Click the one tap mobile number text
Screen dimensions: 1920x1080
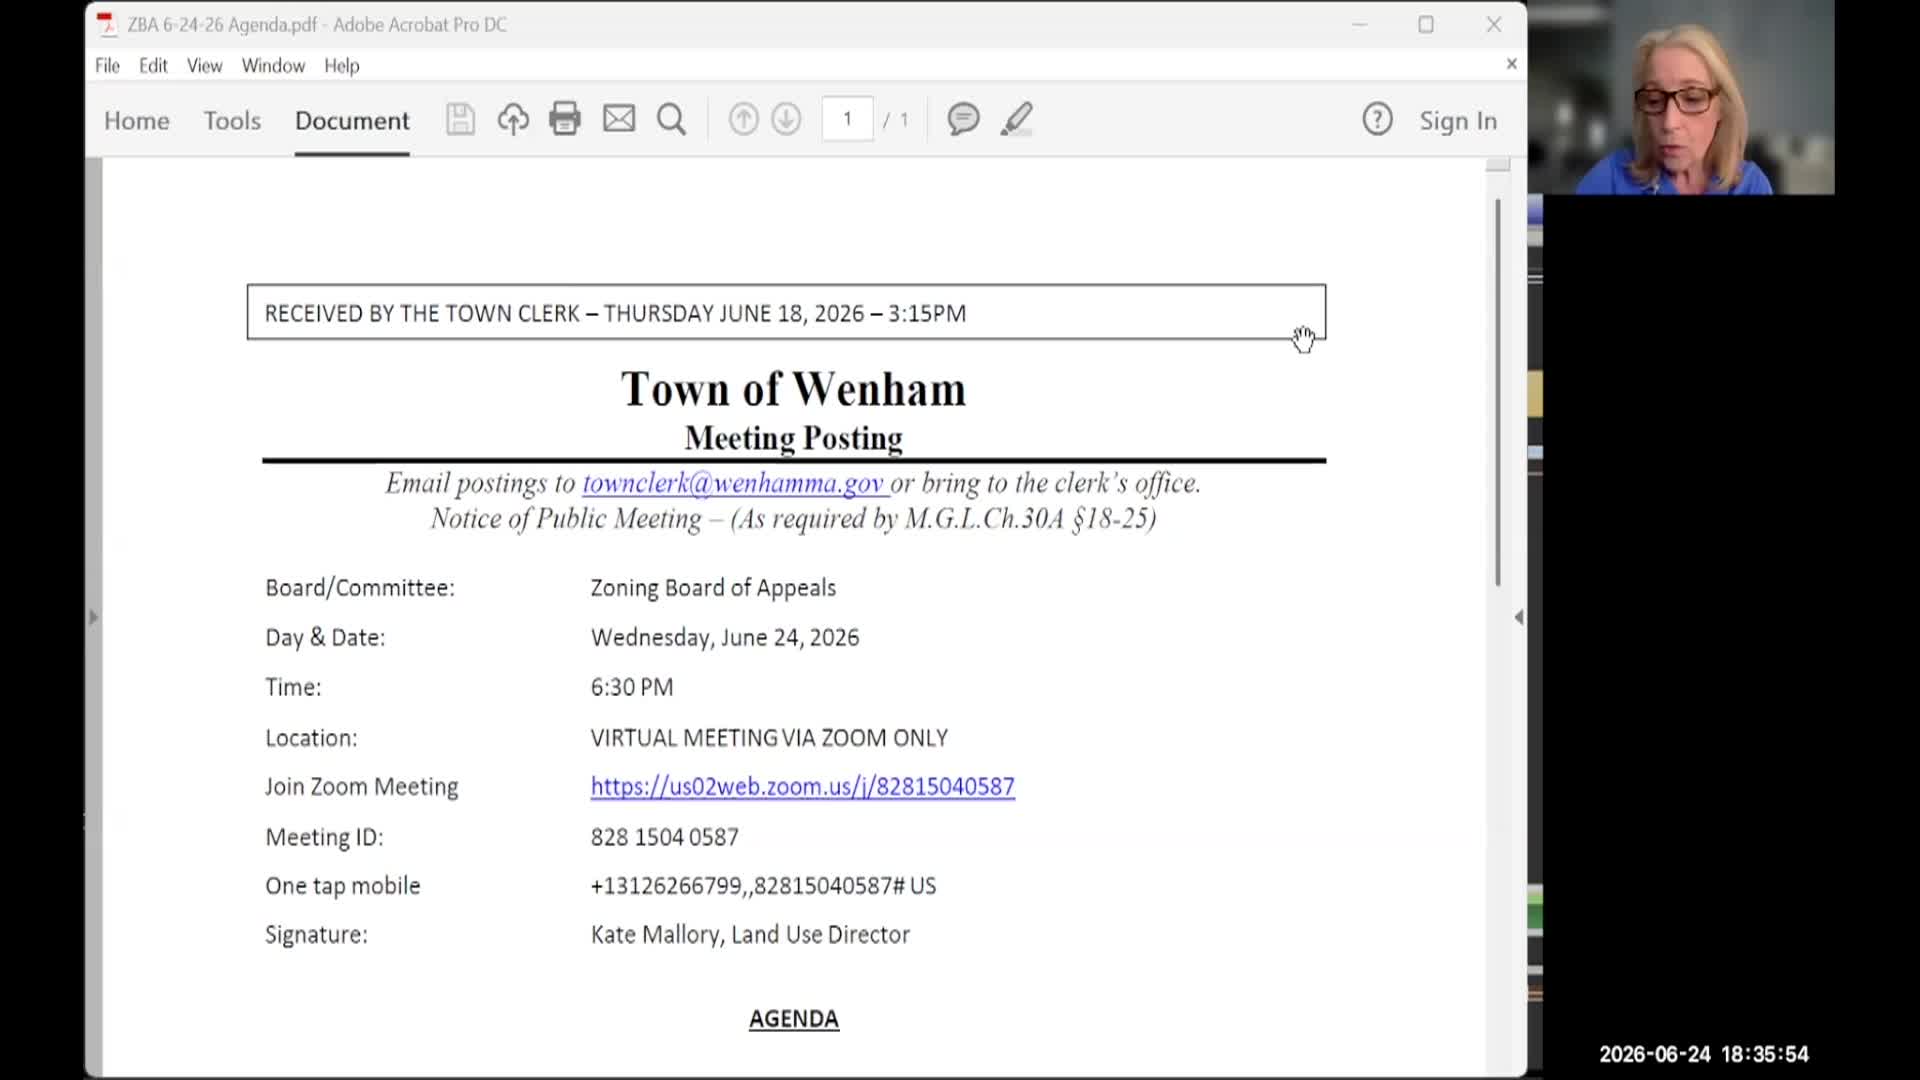click(763, 886)
